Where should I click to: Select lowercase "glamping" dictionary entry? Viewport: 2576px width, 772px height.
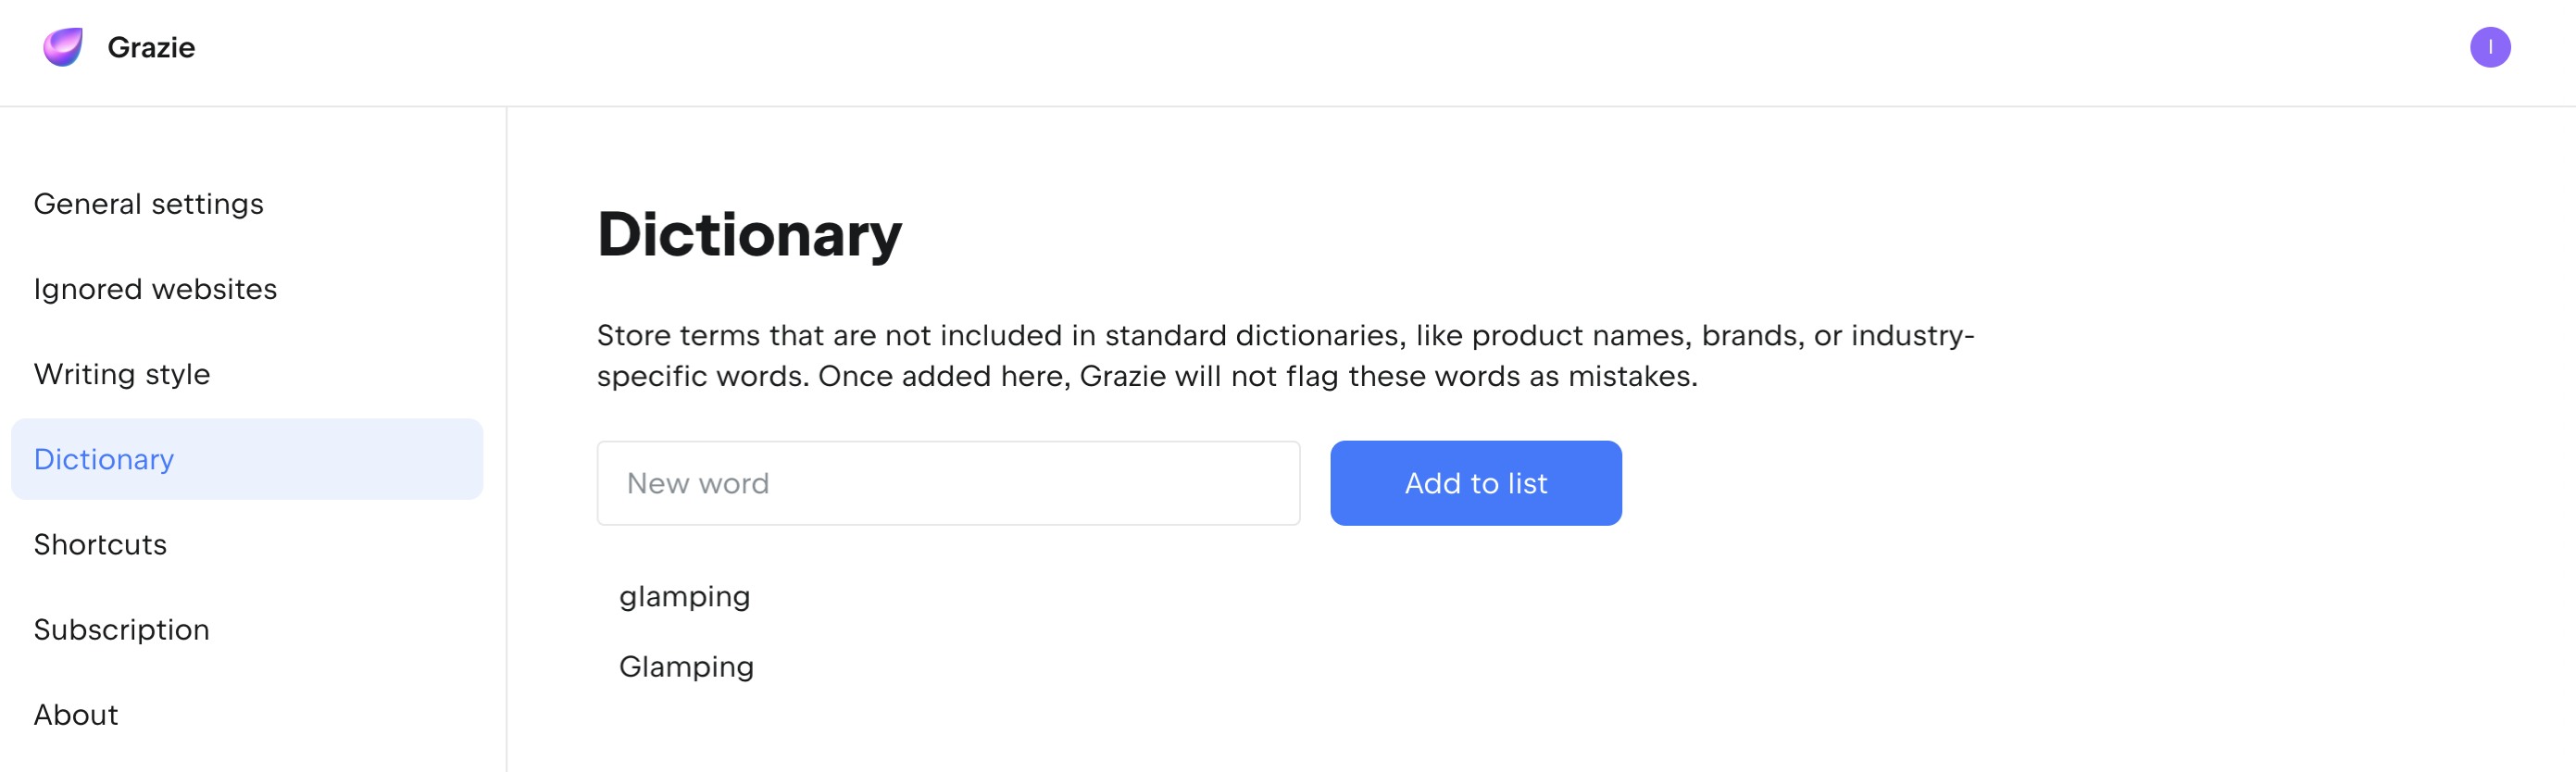[684, 596]
